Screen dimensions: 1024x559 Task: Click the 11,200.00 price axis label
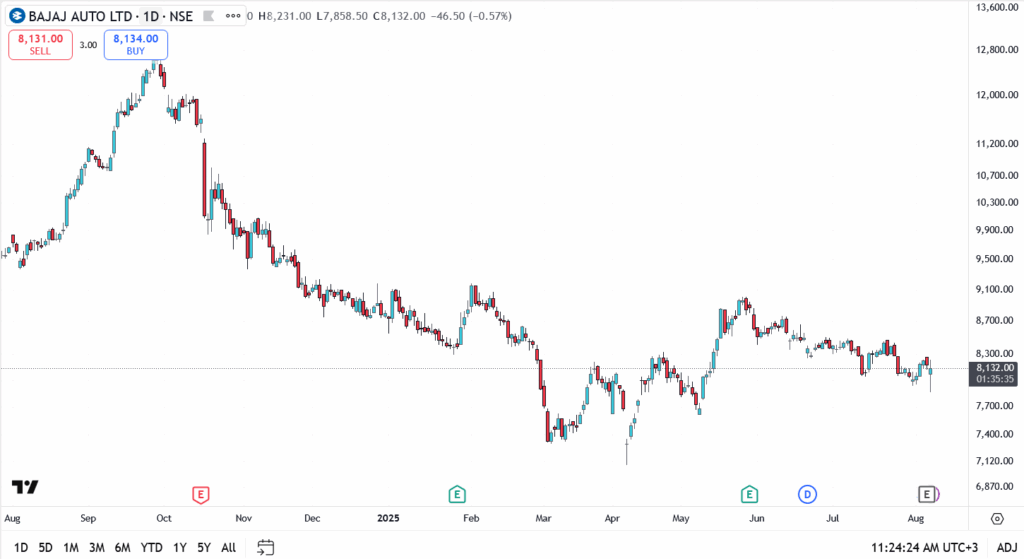(997, 144)
